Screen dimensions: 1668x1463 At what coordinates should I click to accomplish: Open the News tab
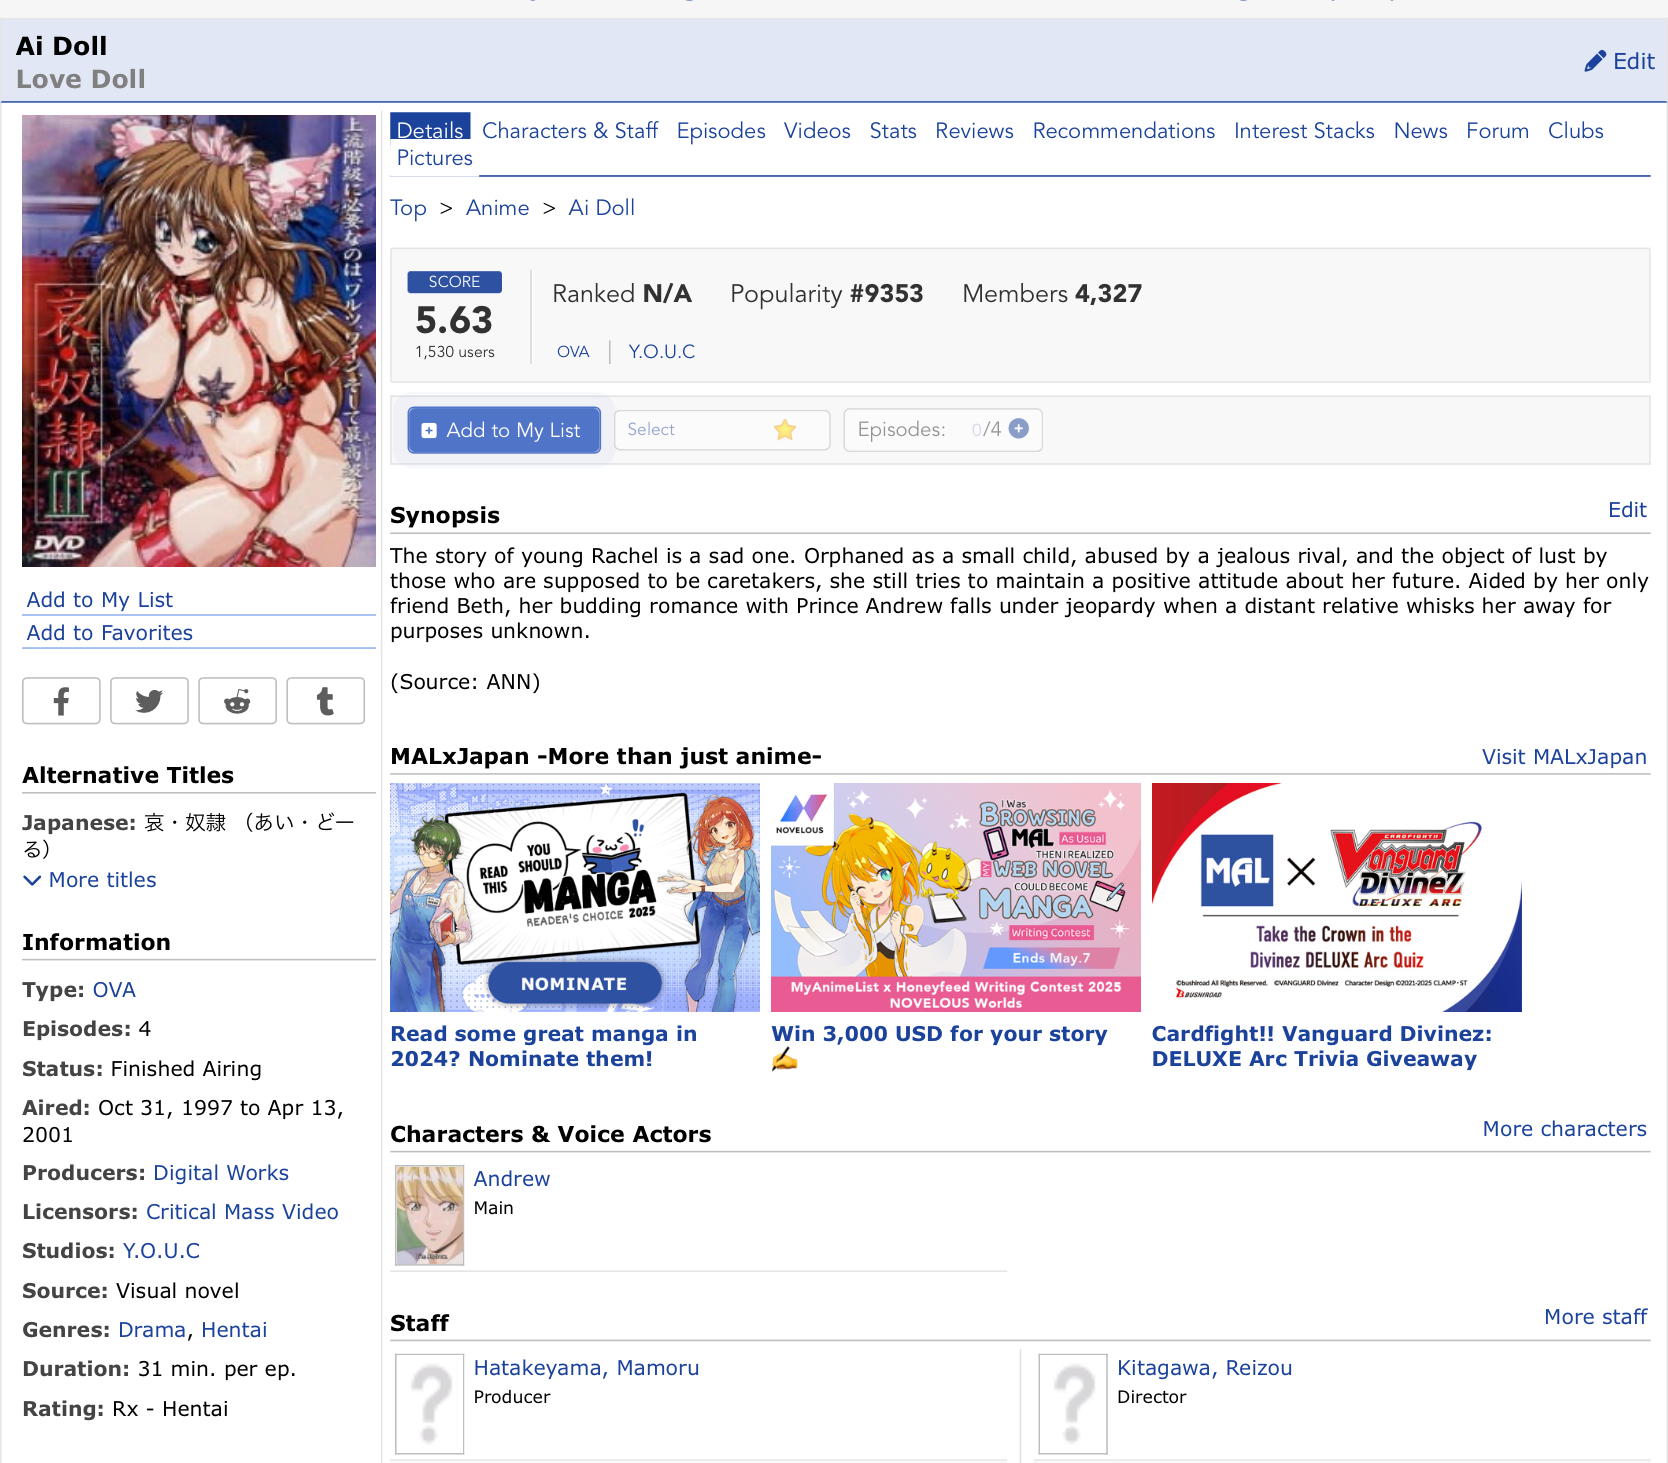click(x=1420, y=131)
